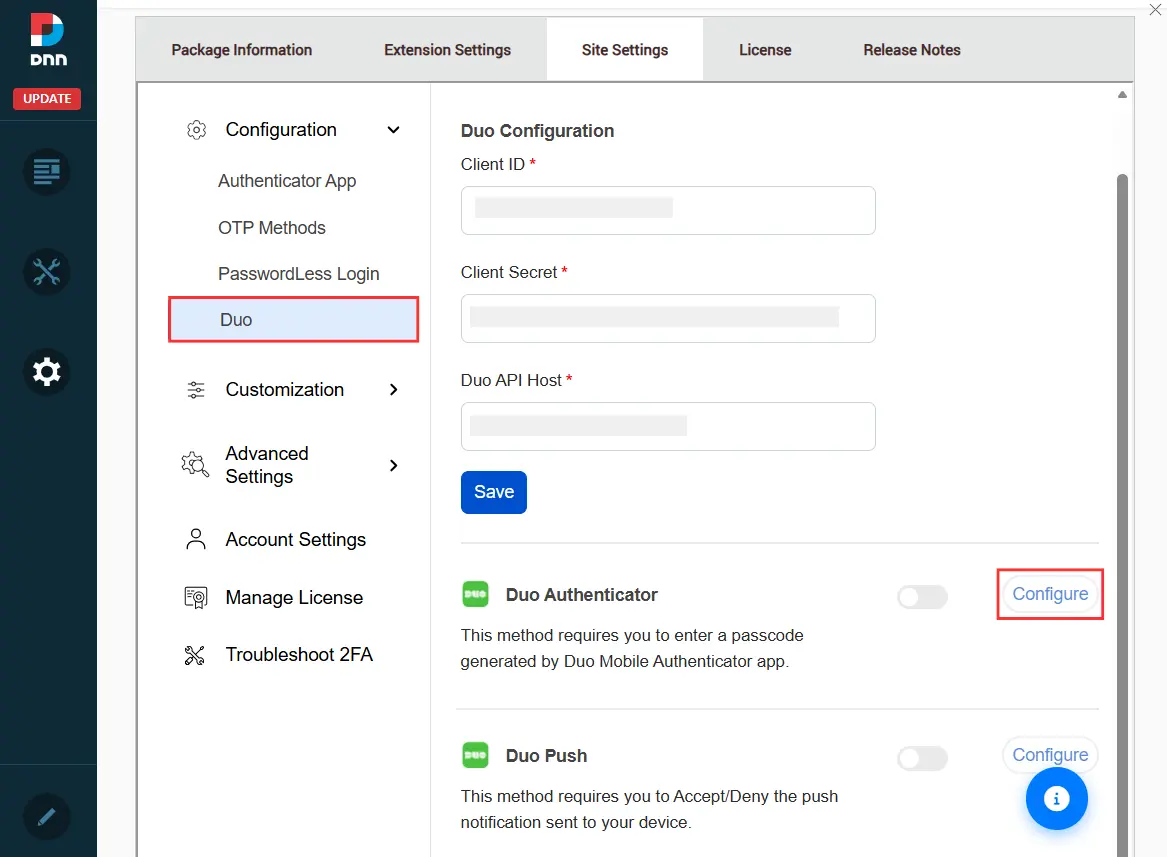This screenshot has height=857, width=1167.
Task: Configure the Duo Push method
Action: click(x=1049, y=755)
